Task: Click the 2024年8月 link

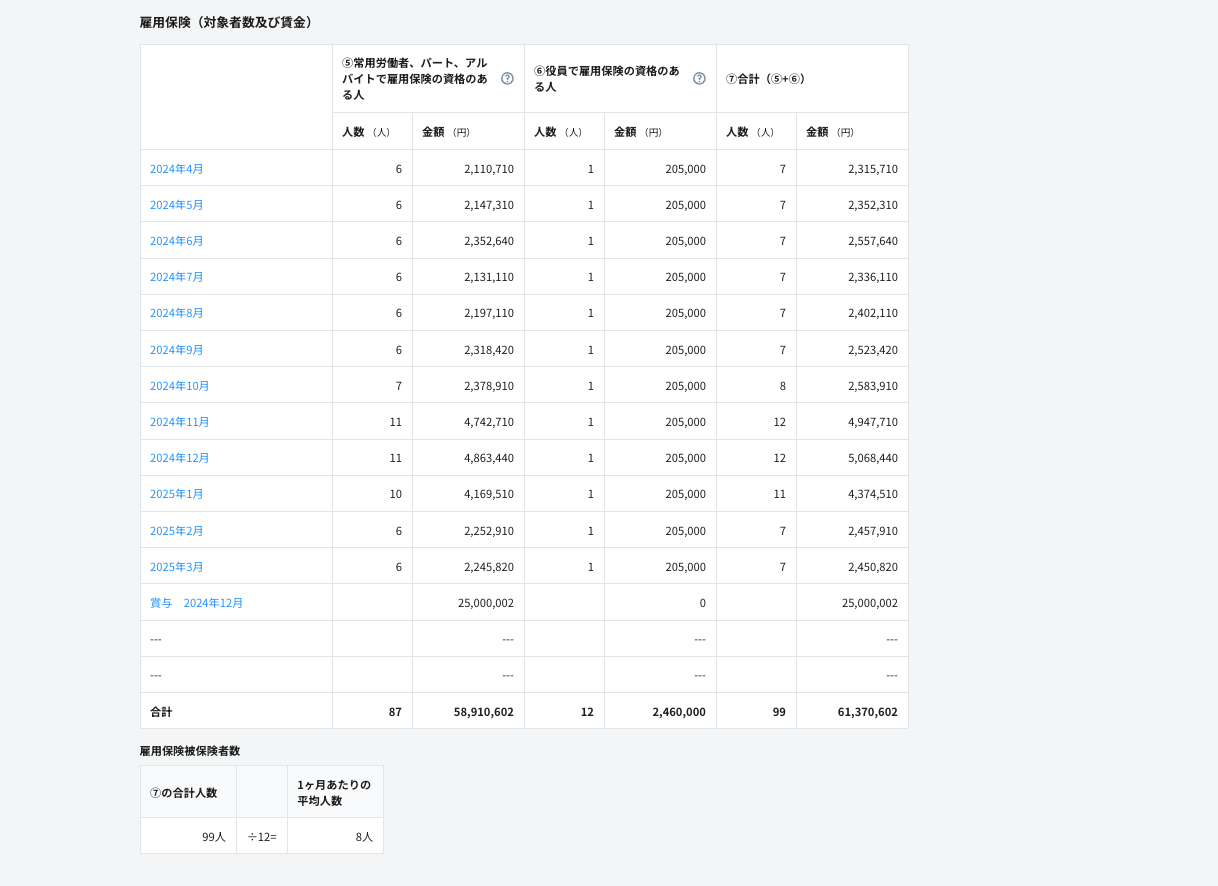Action: pyautogui.click(x=177, y=313)
